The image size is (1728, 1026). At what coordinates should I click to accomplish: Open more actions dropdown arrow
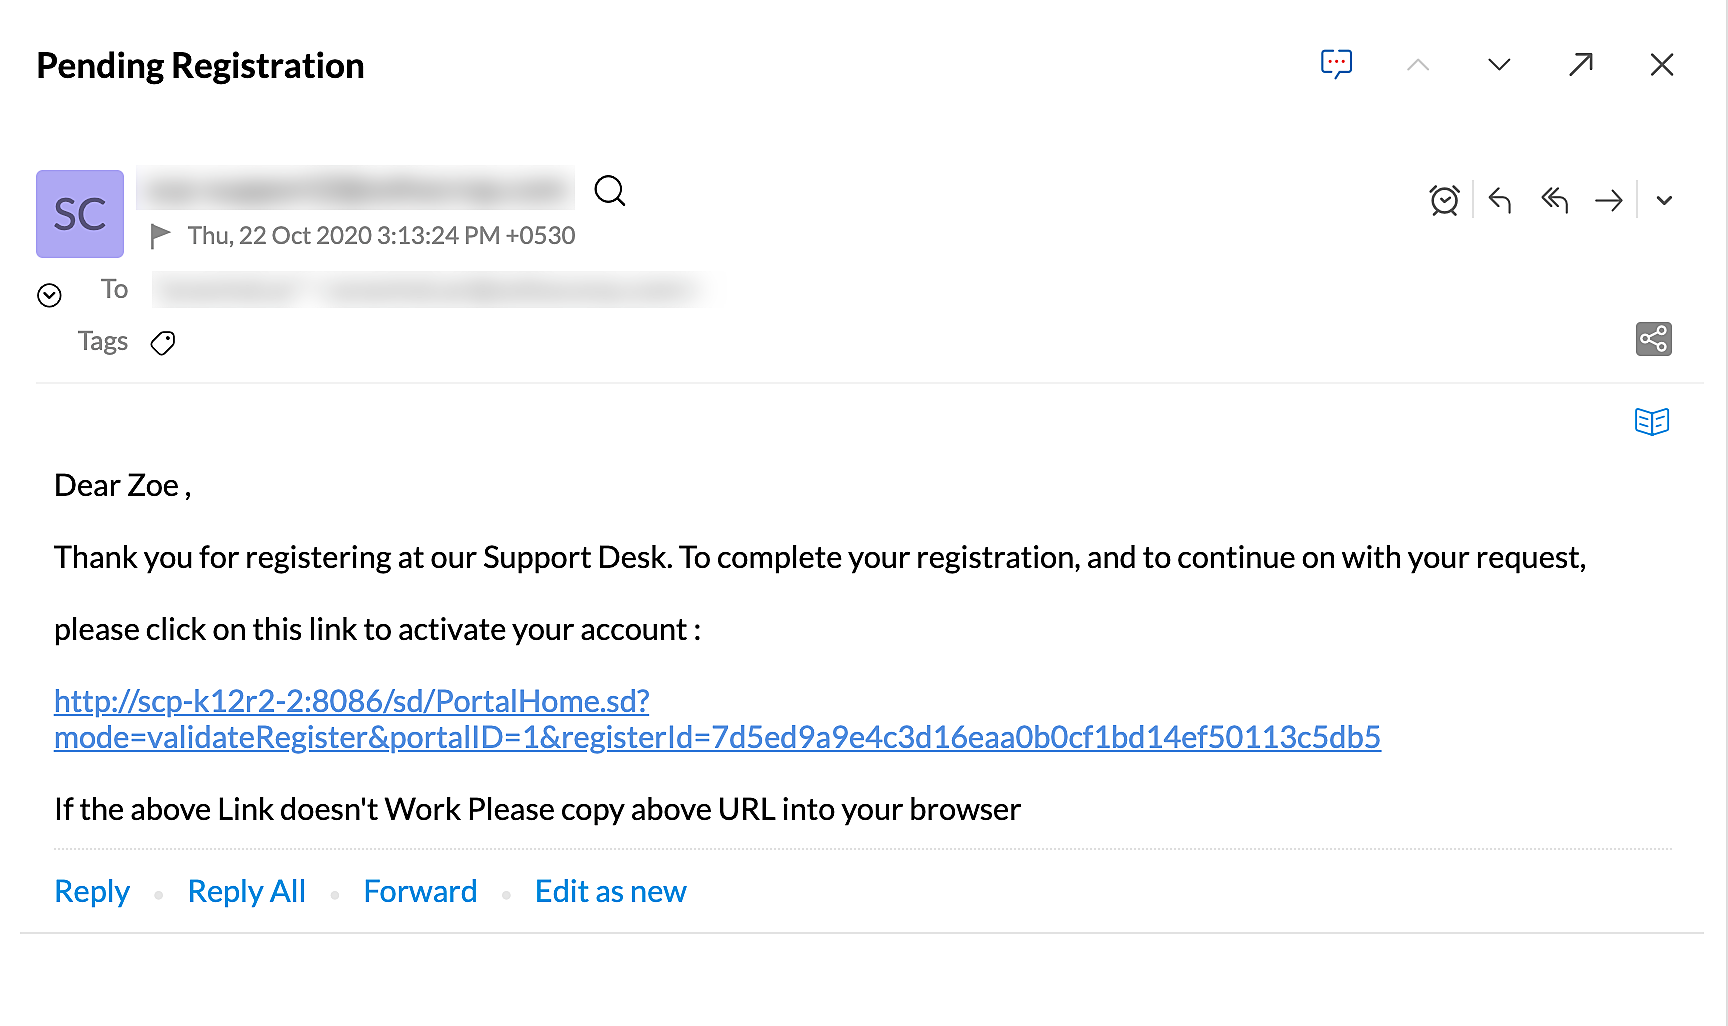(x=1664, y=201)
